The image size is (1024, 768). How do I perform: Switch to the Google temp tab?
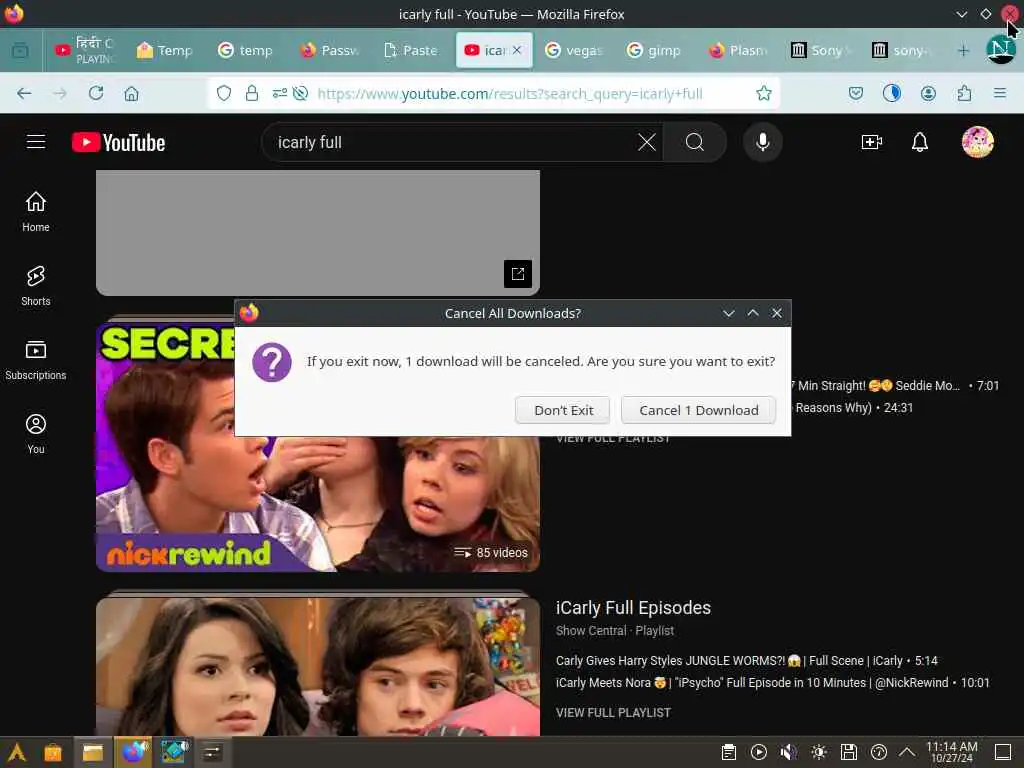pyautogui.click(x=246, y=50)
